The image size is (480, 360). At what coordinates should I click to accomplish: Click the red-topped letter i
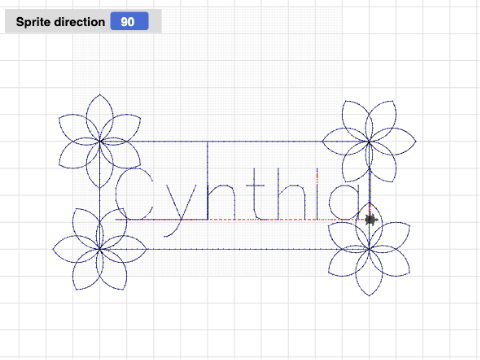coord(317,194)
